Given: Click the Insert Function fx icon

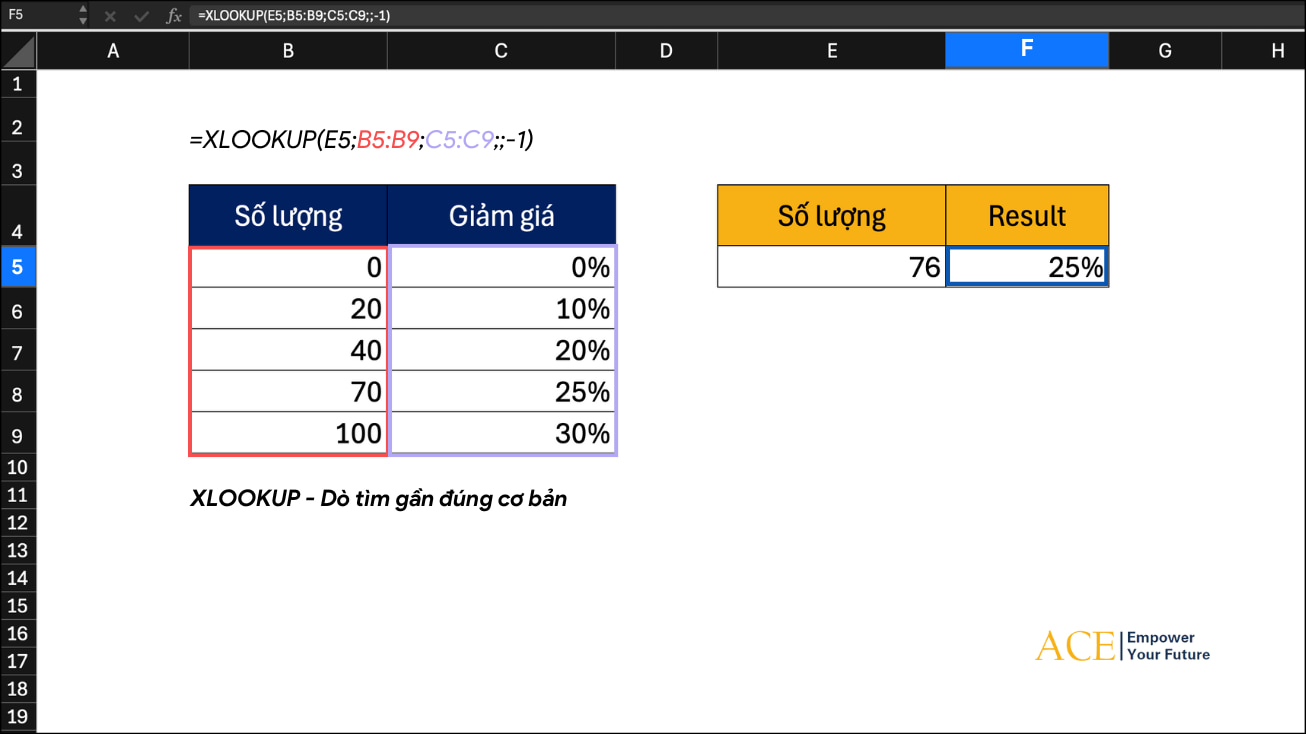Looking at the screenshot, I should [174, 16].
